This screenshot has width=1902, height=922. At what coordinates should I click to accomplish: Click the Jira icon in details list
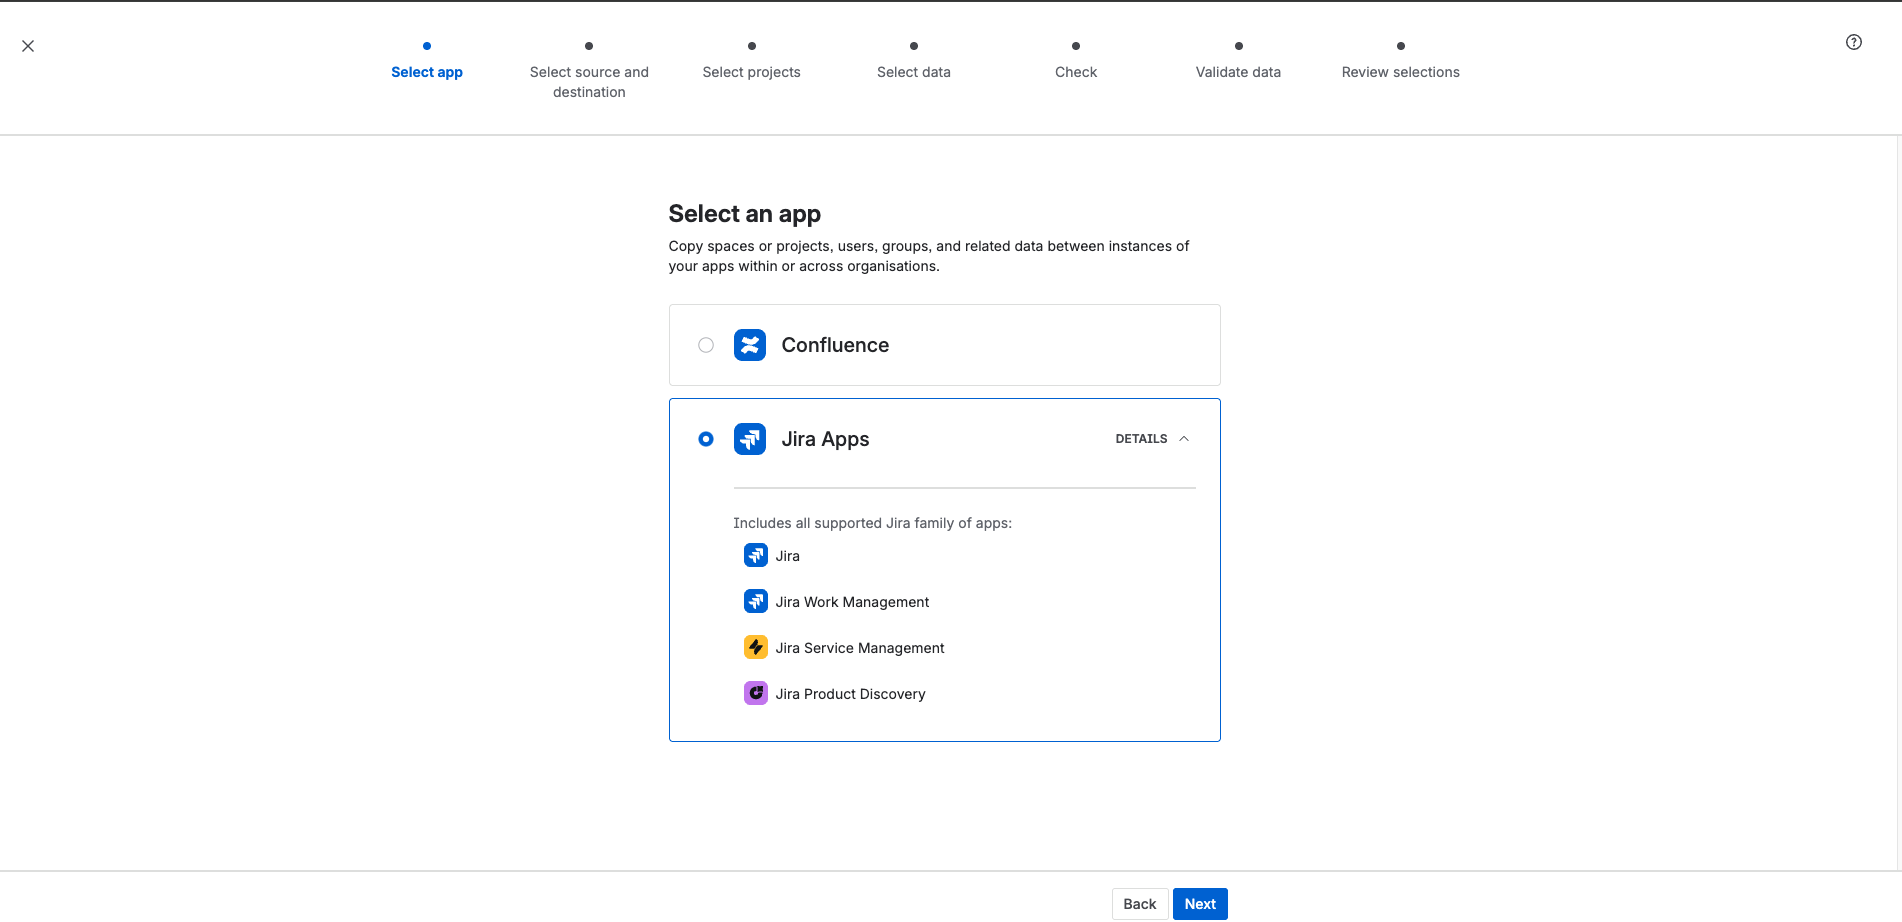(x=755, y=555)
